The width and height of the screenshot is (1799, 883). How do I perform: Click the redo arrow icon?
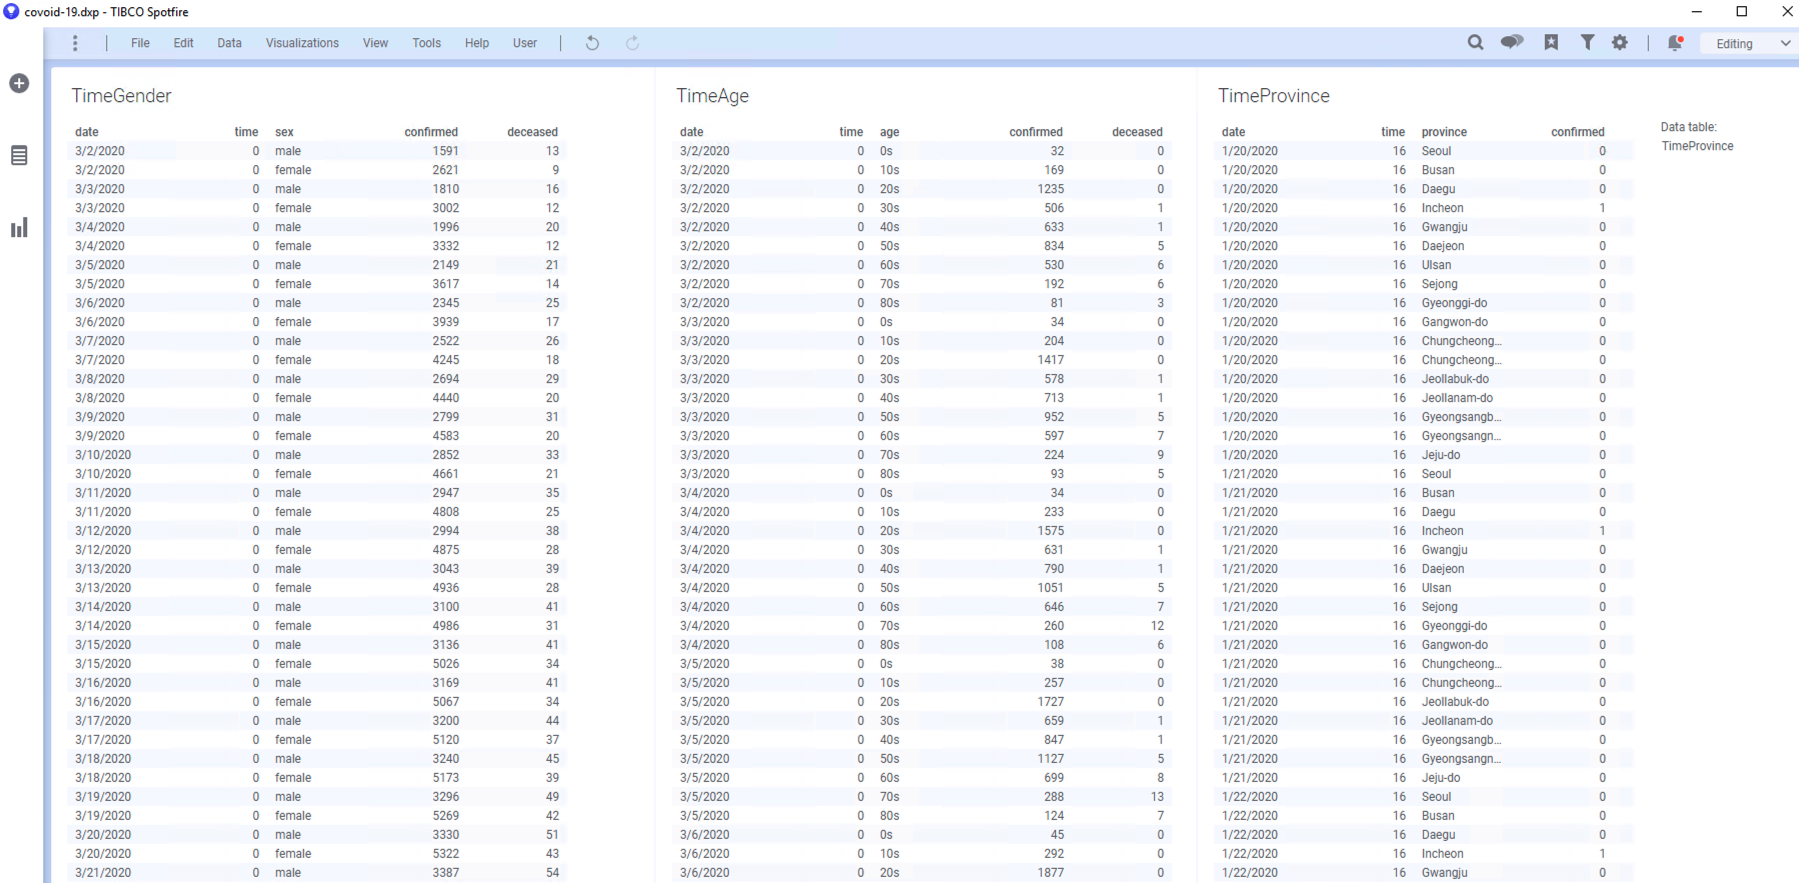click(x=632, y=43)
